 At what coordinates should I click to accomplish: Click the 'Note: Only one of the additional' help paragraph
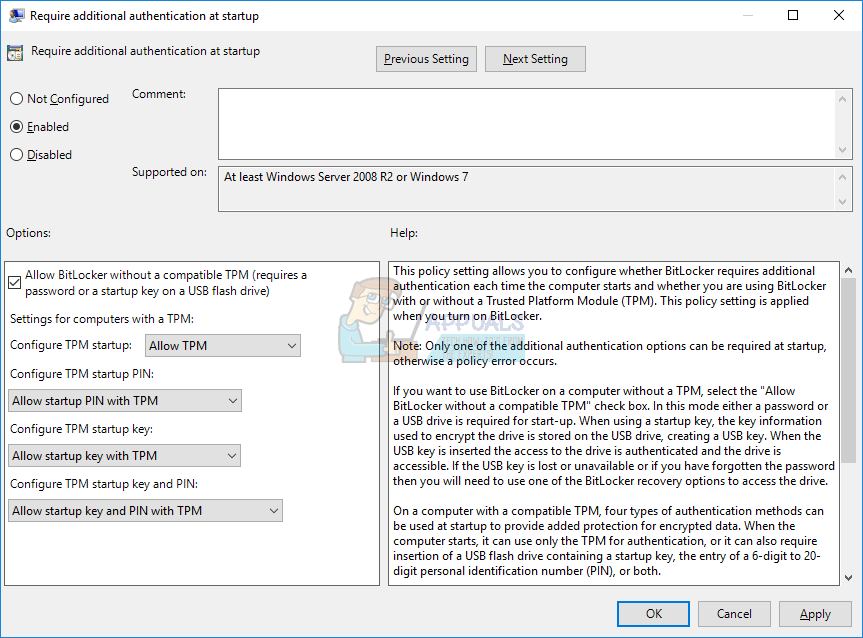610,353
